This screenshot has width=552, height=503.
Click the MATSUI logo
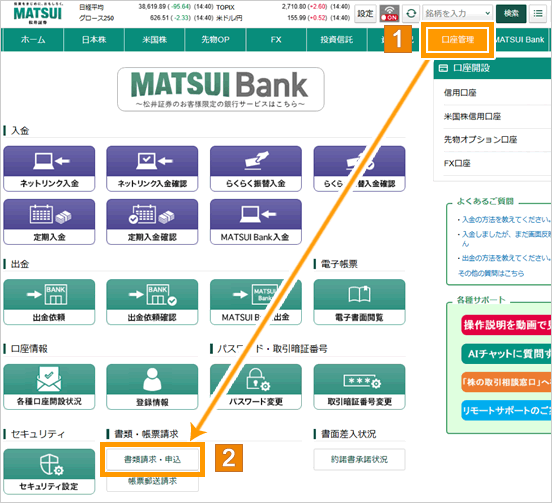click(x=38, y=13)
